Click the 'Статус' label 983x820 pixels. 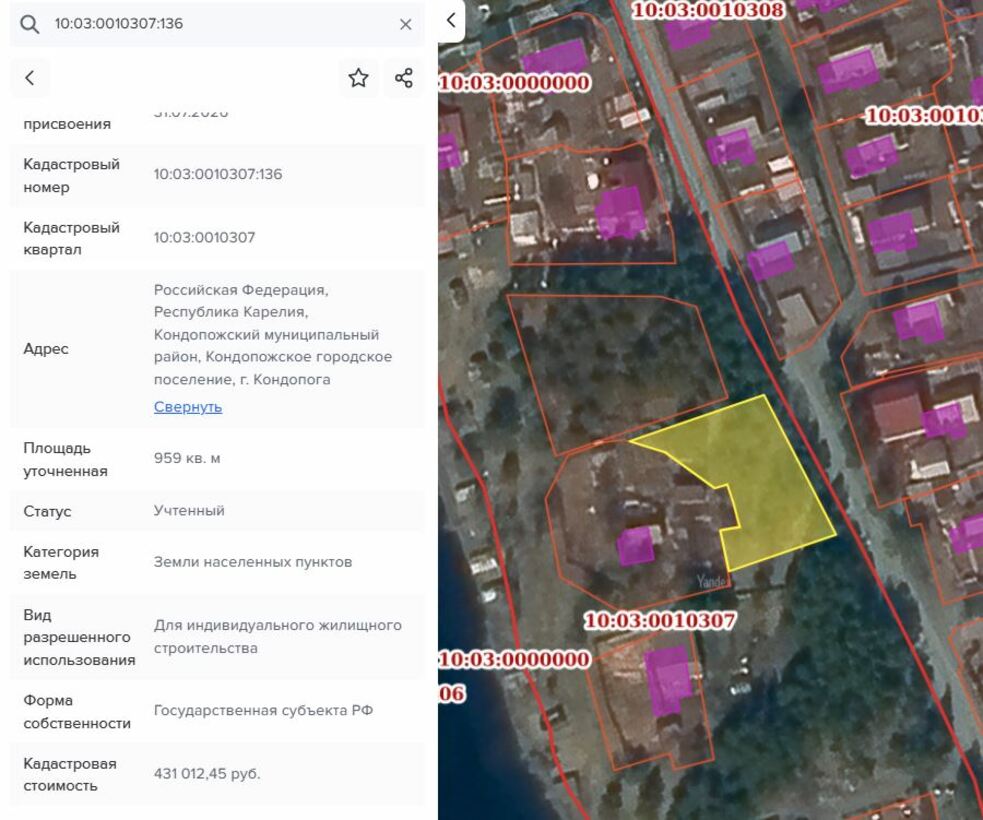[x=47, y=511]
